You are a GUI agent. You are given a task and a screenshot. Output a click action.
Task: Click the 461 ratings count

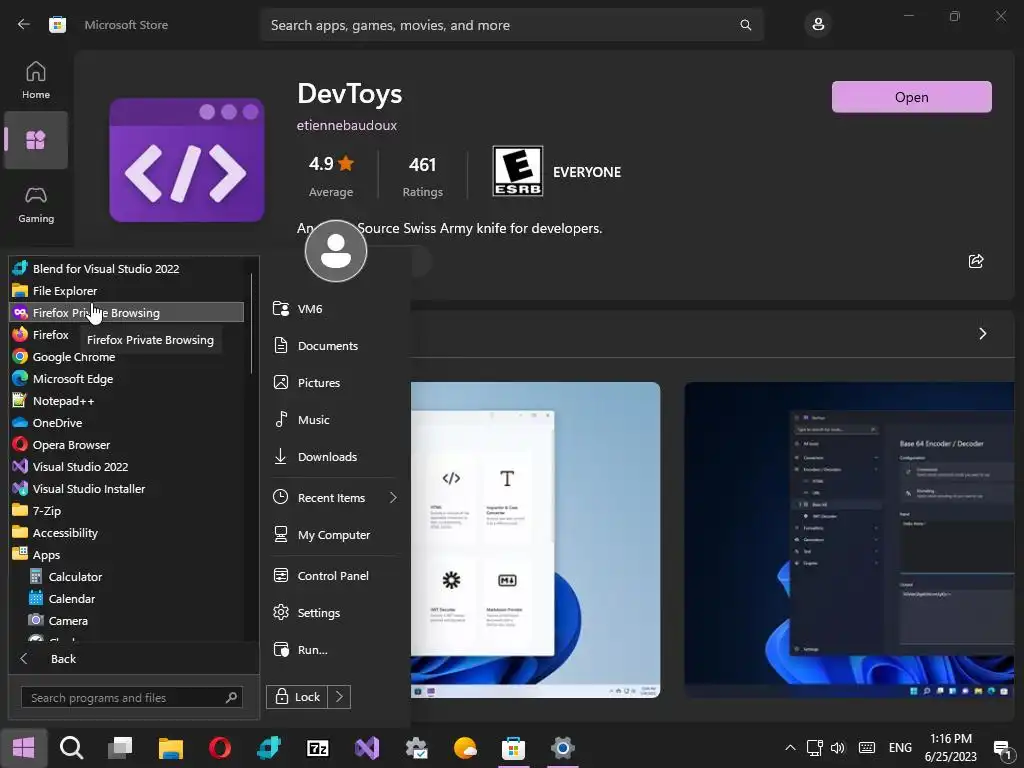[x=423, y=165]
